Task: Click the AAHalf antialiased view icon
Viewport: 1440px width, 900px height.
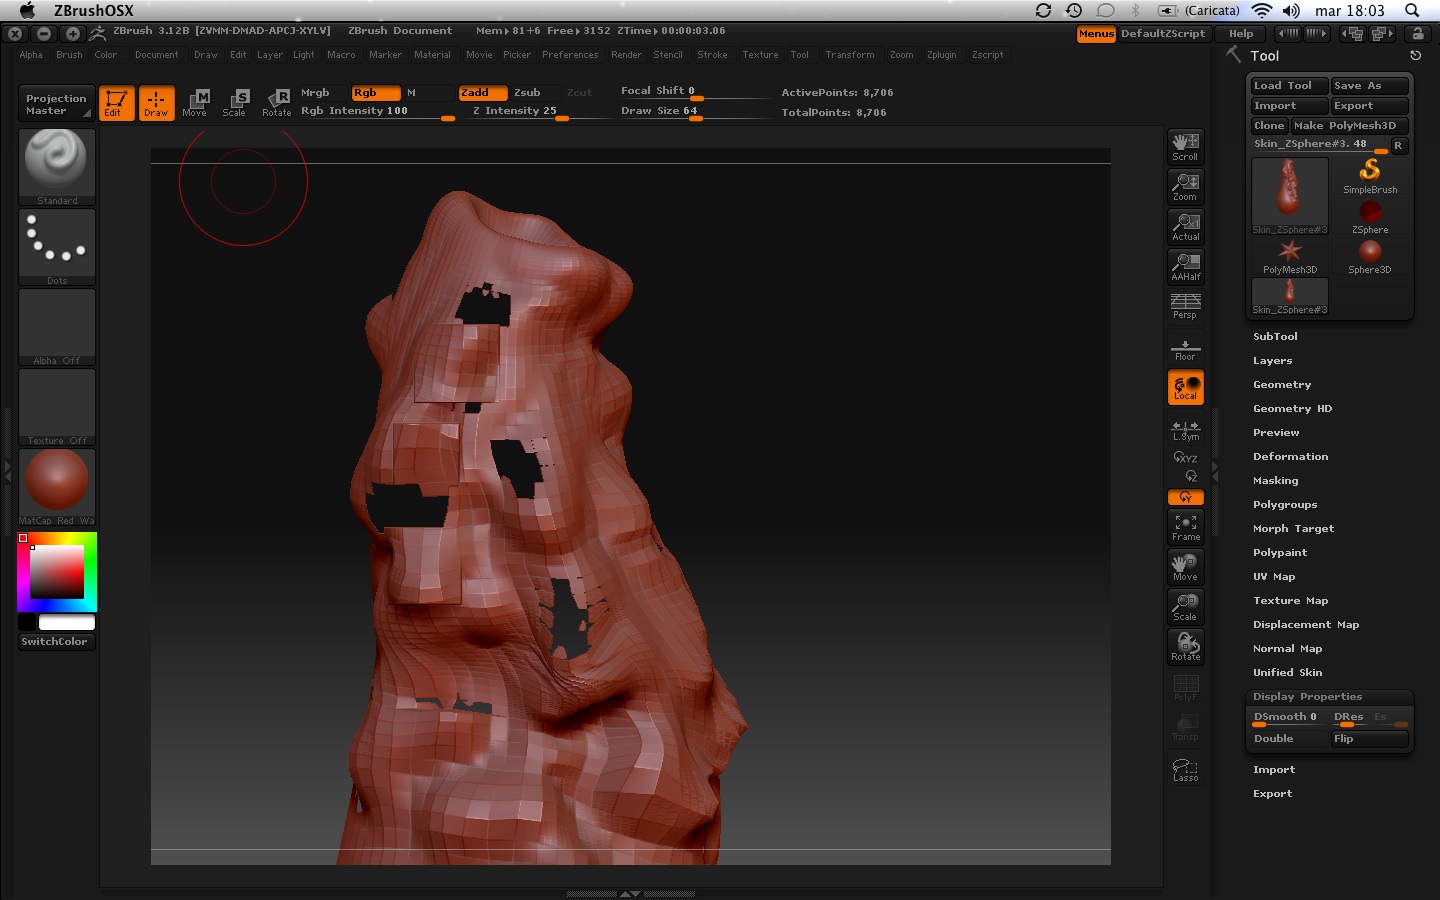Action: click(x=1185, y=266)
